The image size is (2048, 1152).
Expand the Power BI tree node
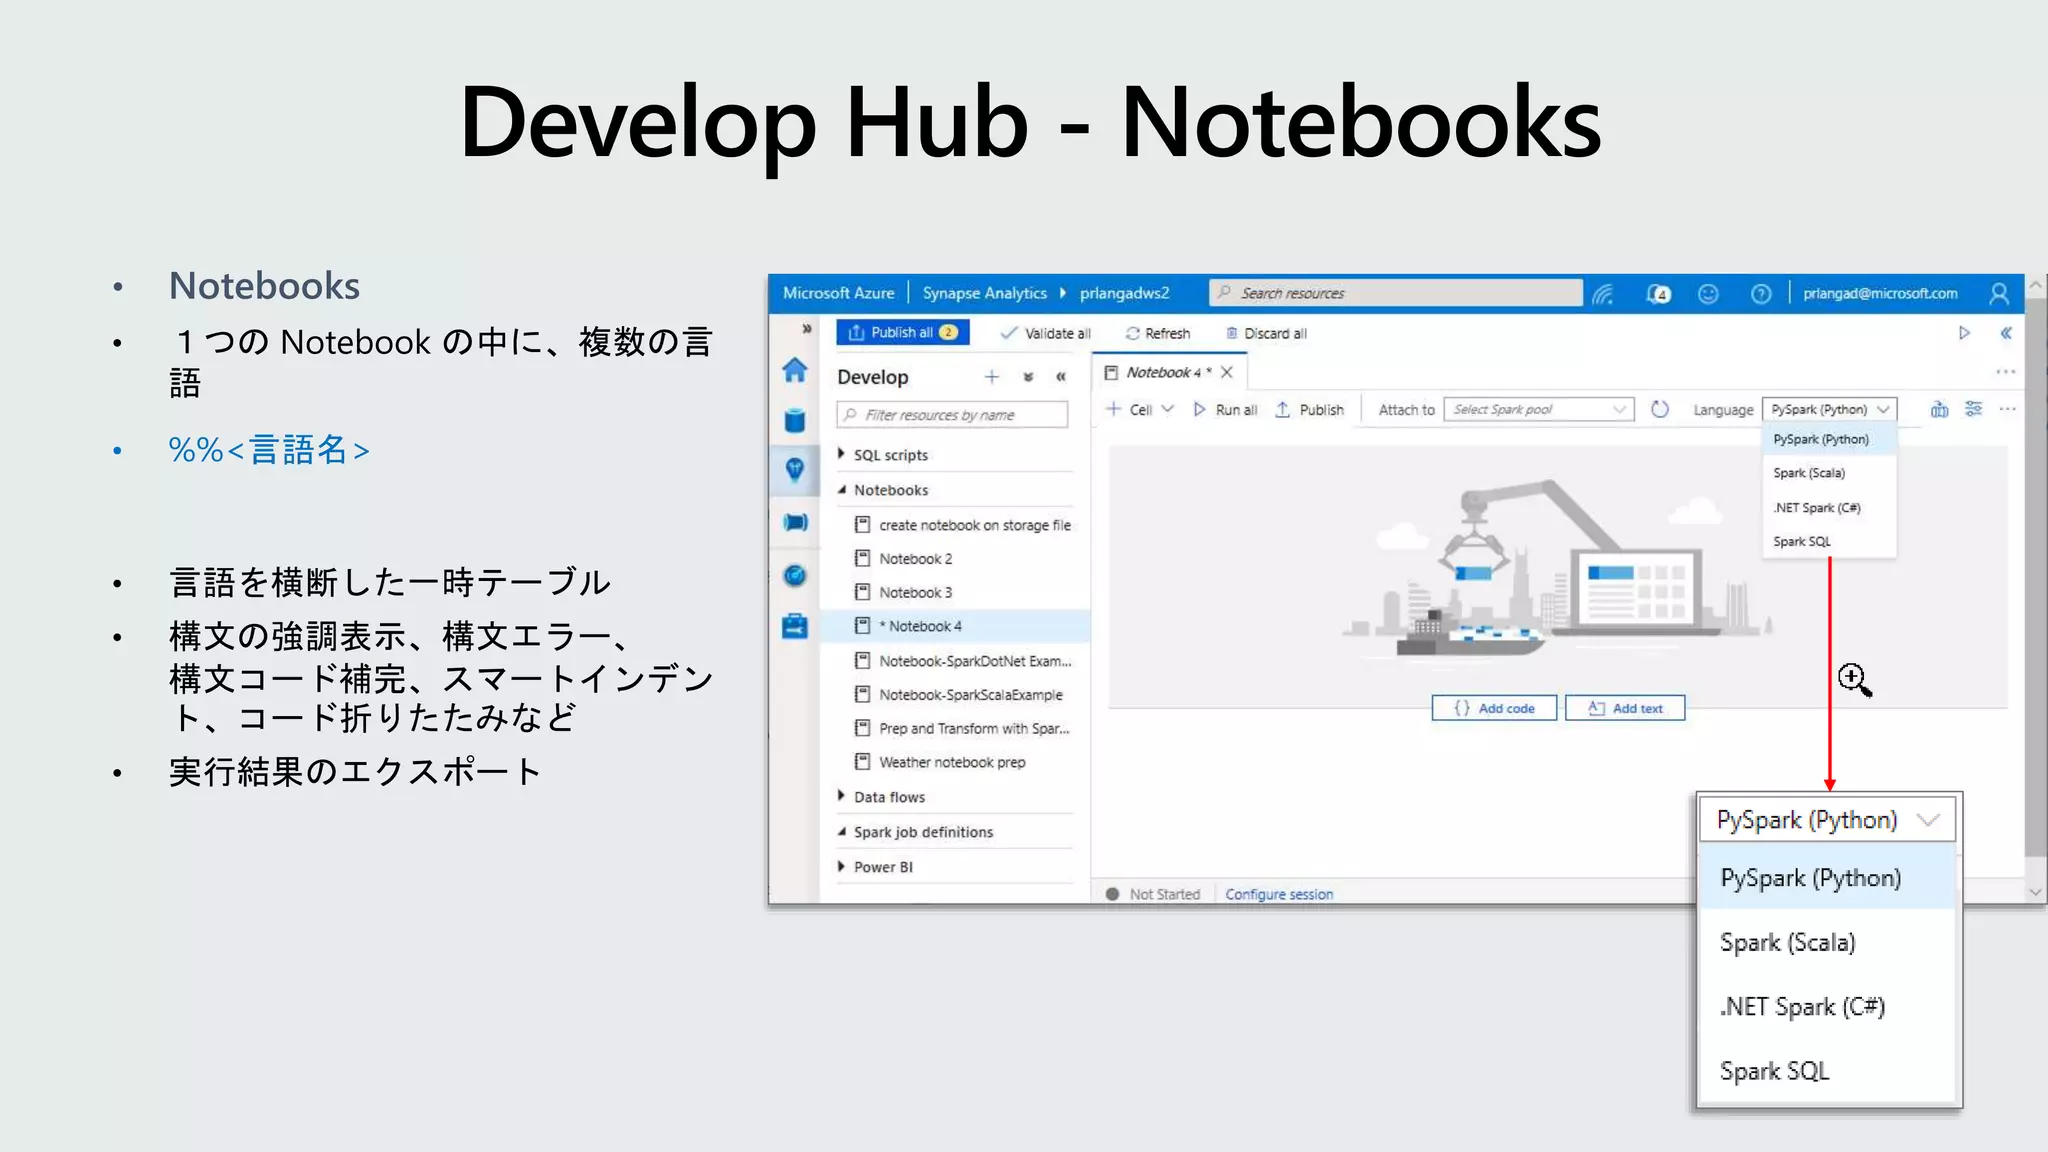click(x=842, y=866)
